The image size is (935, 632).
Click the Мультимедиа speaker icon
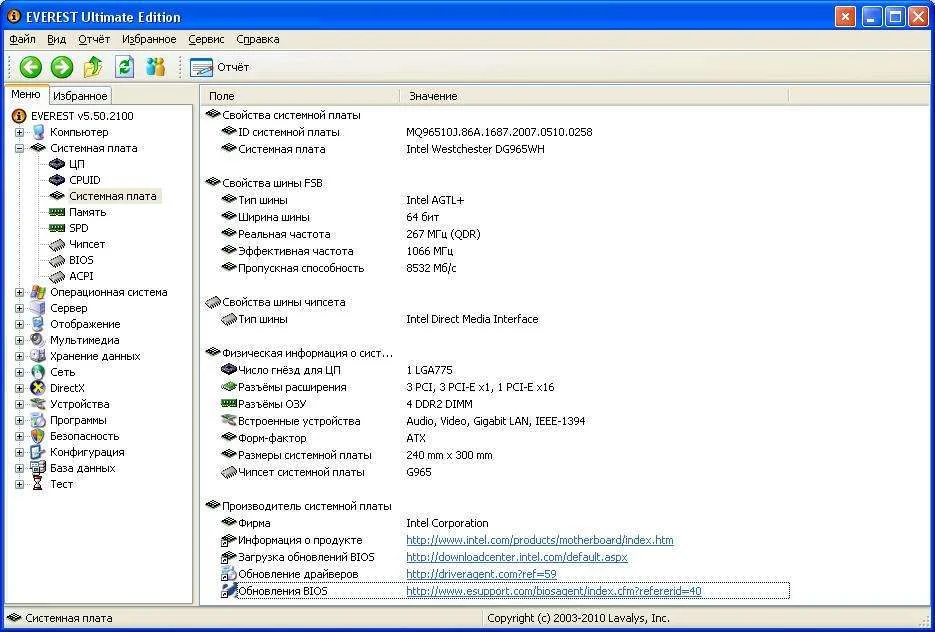point(38,340)
